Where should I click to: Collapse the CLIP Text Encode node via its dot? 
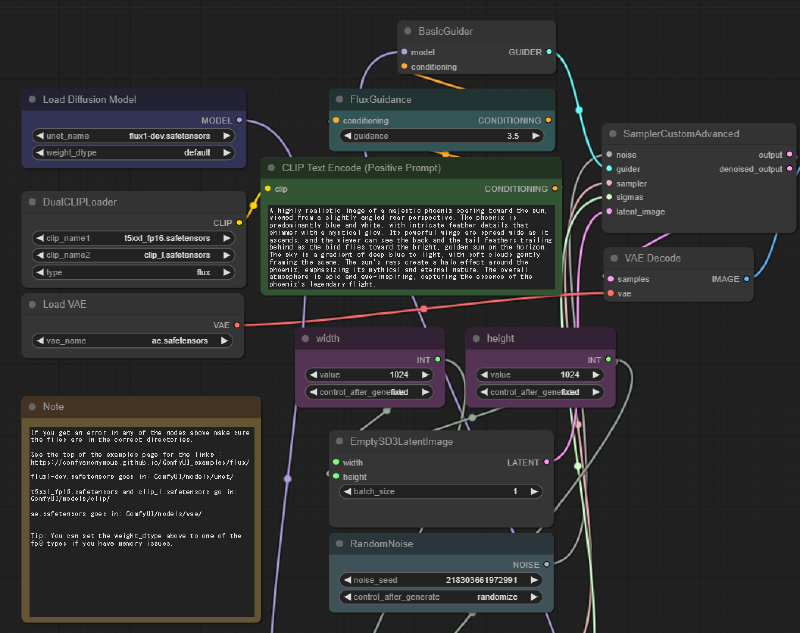pyautogui.click(x=271, y=168)
